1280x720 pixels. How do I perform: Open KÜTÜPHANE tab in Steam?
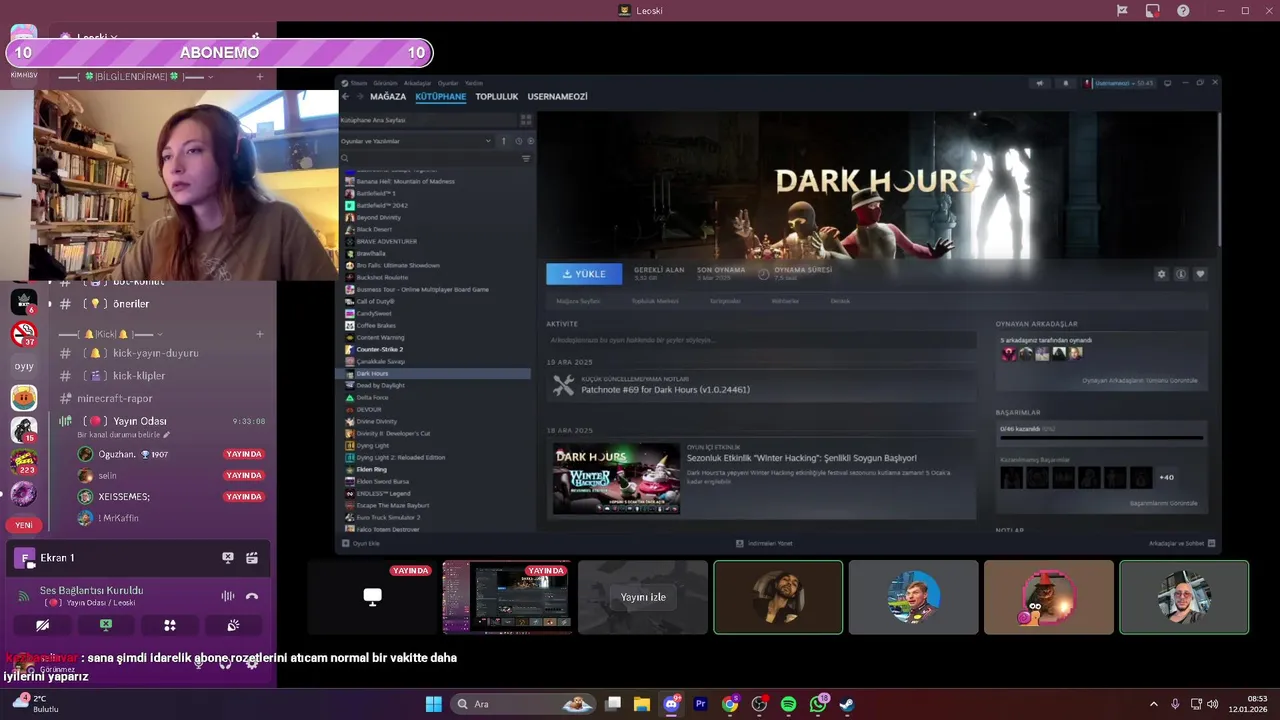[441, 97]
